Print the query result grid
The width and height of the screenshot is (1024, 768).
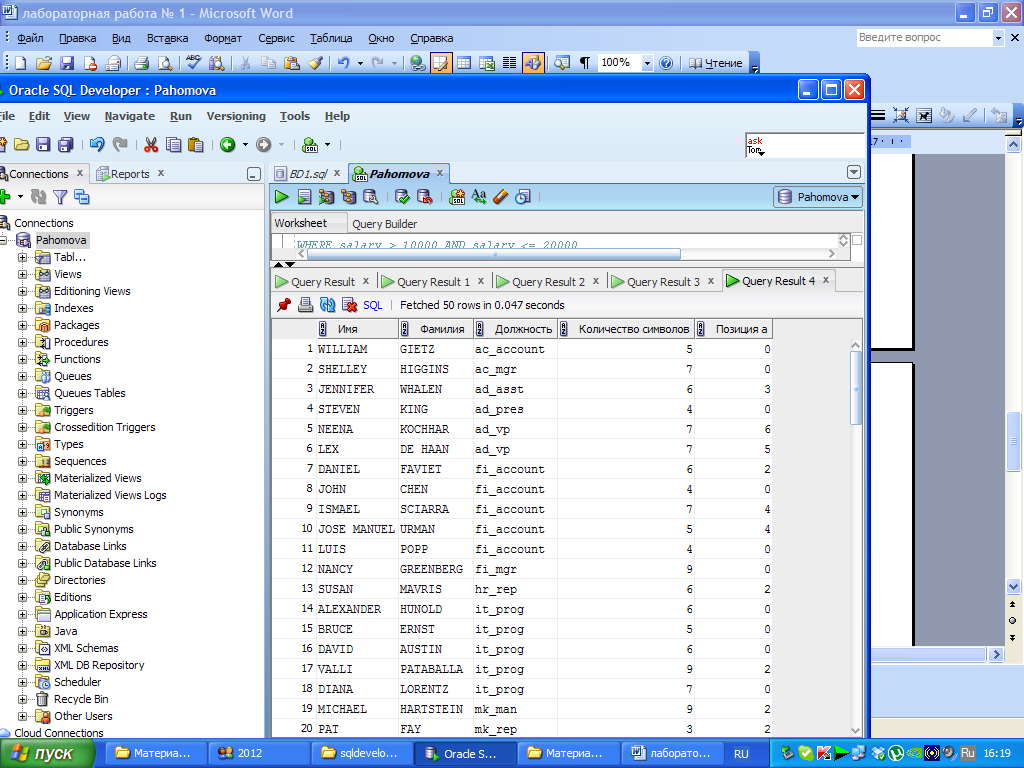305,305
